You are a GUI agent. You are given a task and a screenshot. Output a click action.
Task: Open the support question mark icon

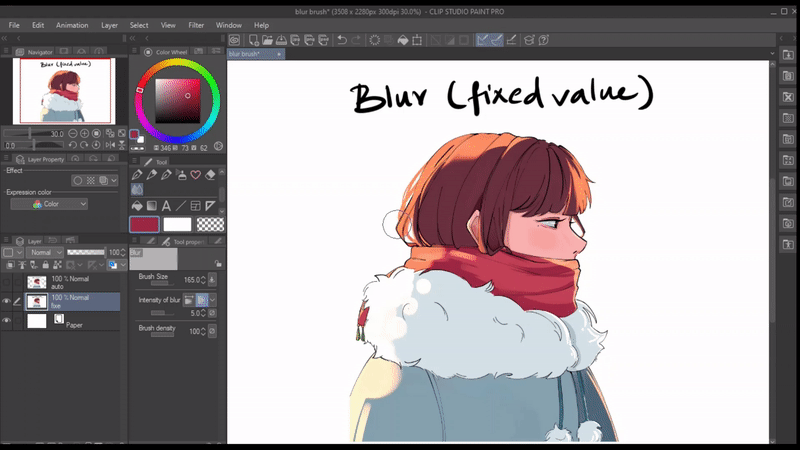[x=543, y=40]
